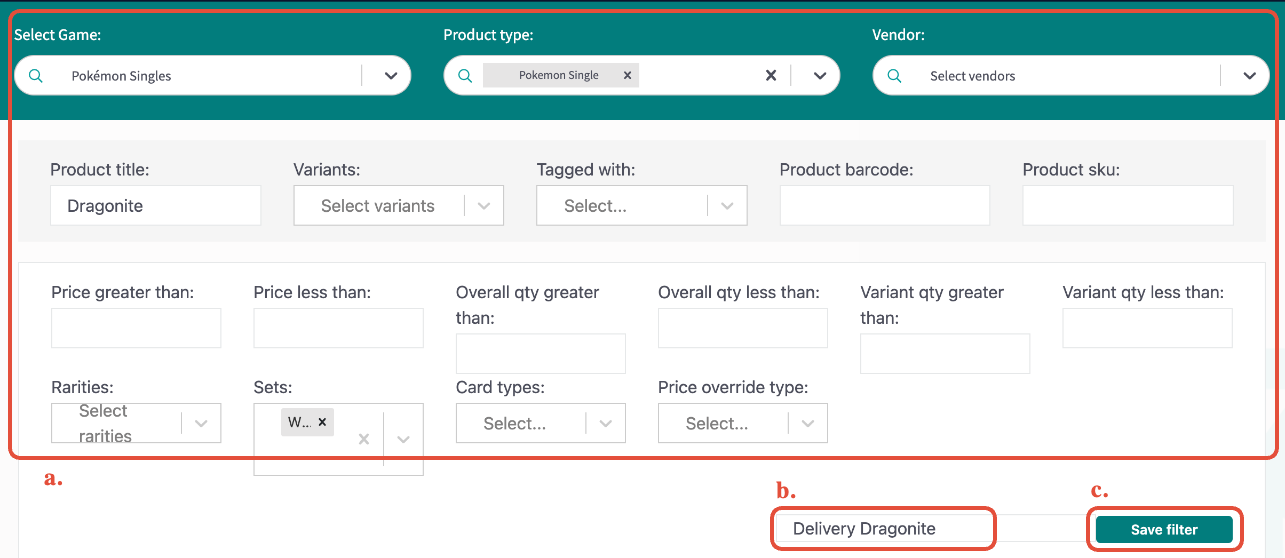Screen dimensions: 1285x558
Task: Remove the Pokemon Single tag
Action: click(x=627, y=75)
